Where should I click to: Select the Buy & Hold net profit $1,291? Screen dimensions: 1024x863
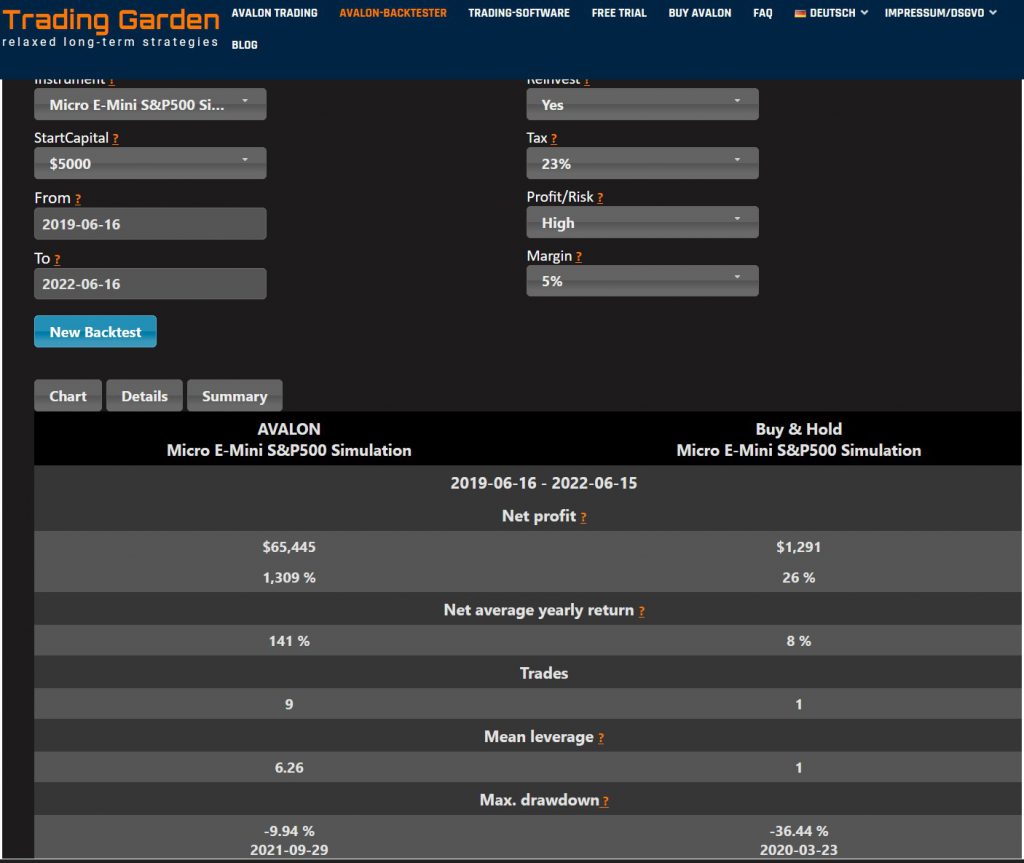point(799,547)
